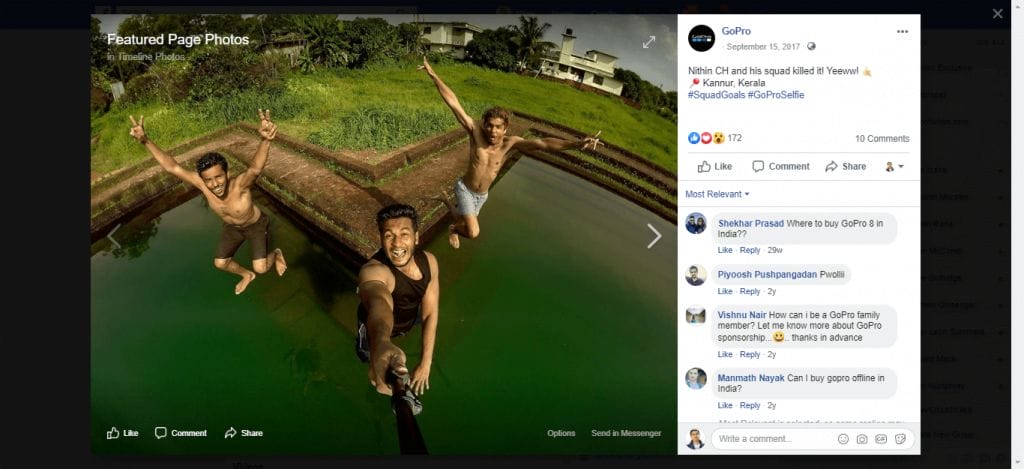
Task: Open Options in the photo overlay
Action: [561, 433]
